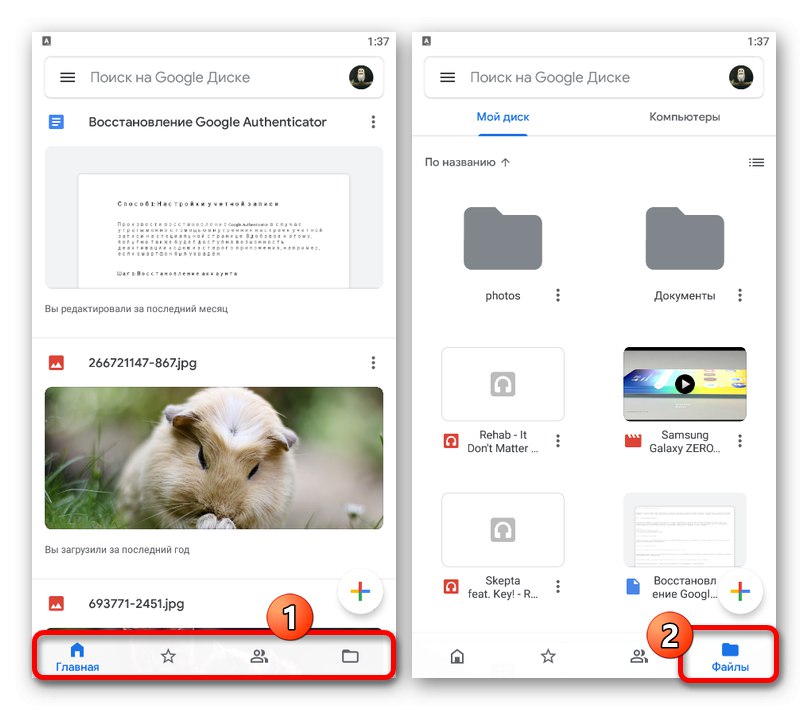Click image file icon beside 693771-2451.jpg
The image size is (808, 710).
(x=56, y=603)
